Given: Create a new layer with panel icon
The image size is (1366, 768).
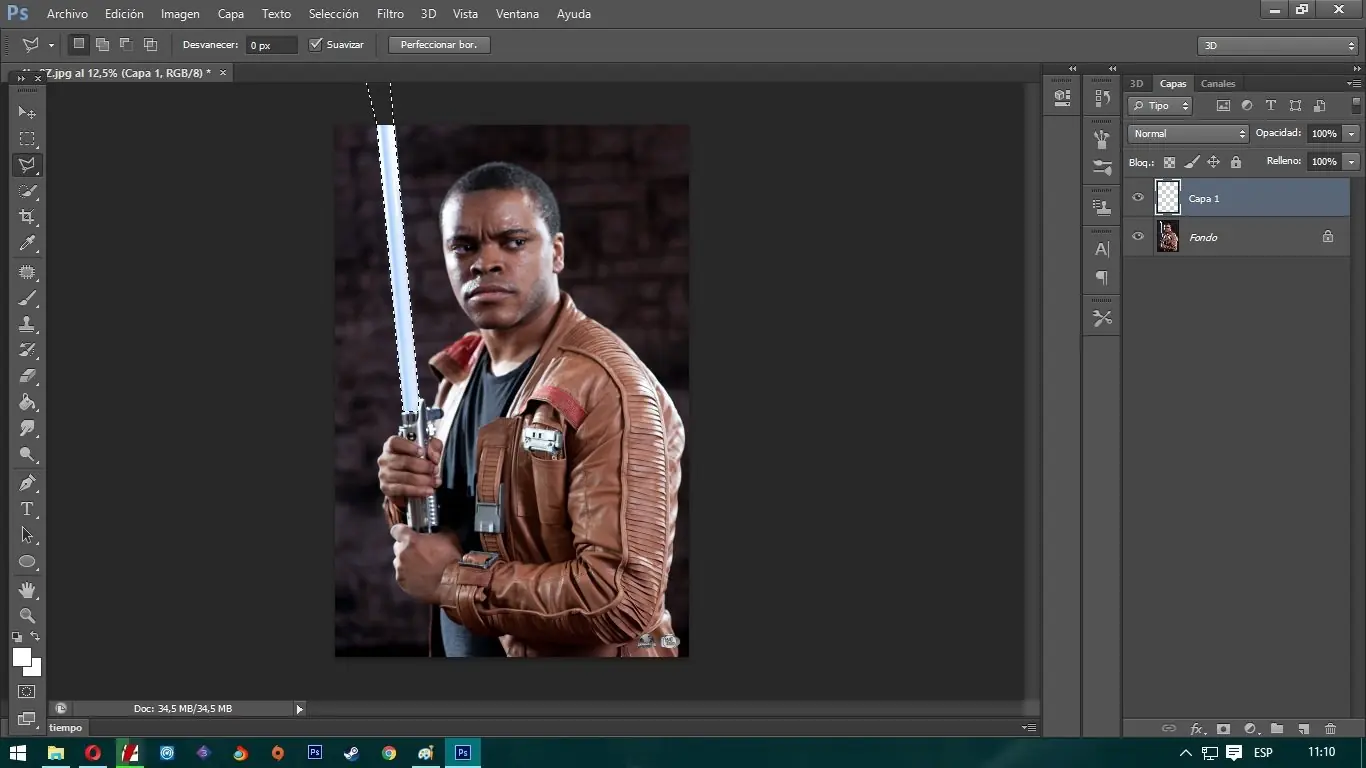Looking at the screenshot, I should coord(1303,729).
